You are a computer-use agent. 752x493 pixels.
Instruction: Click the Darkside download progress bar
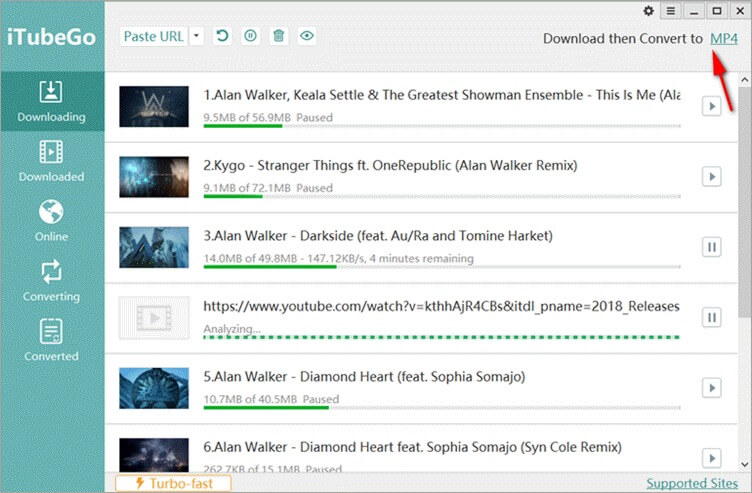(x=442, y=267)
